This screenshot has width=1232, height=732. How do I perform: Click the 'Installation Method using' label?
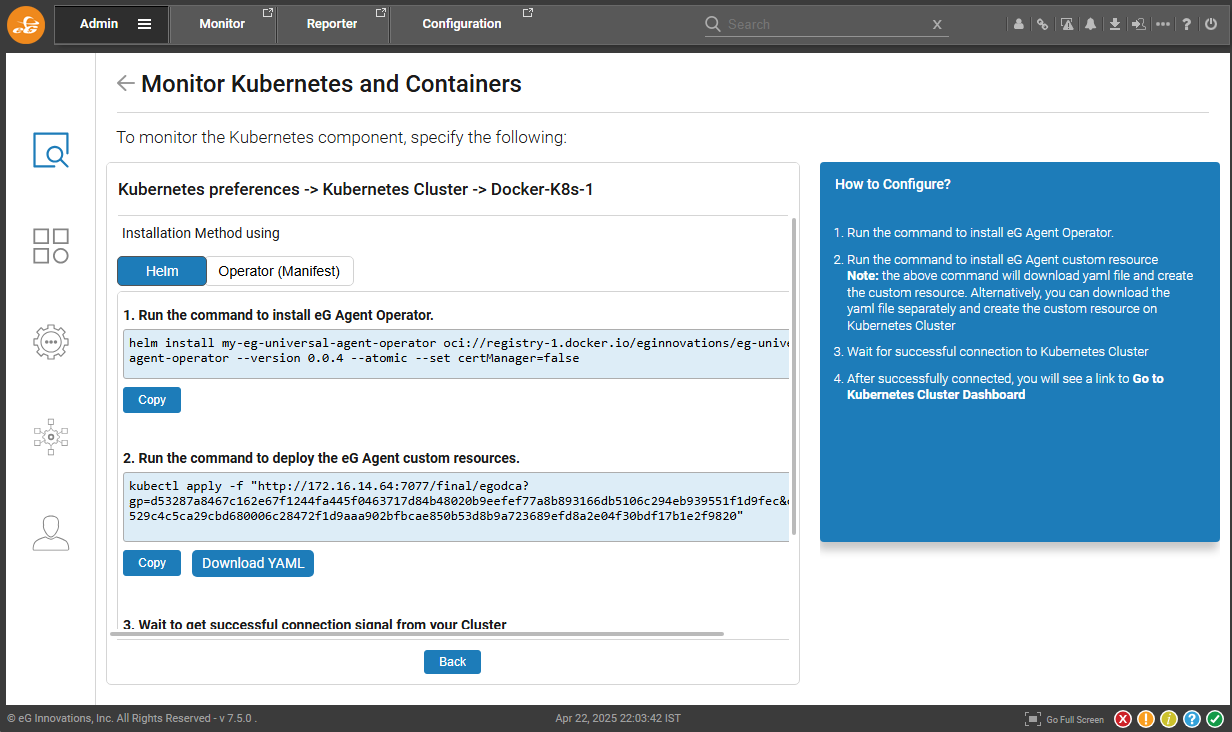pyautogui.click(x=201, y=233)
